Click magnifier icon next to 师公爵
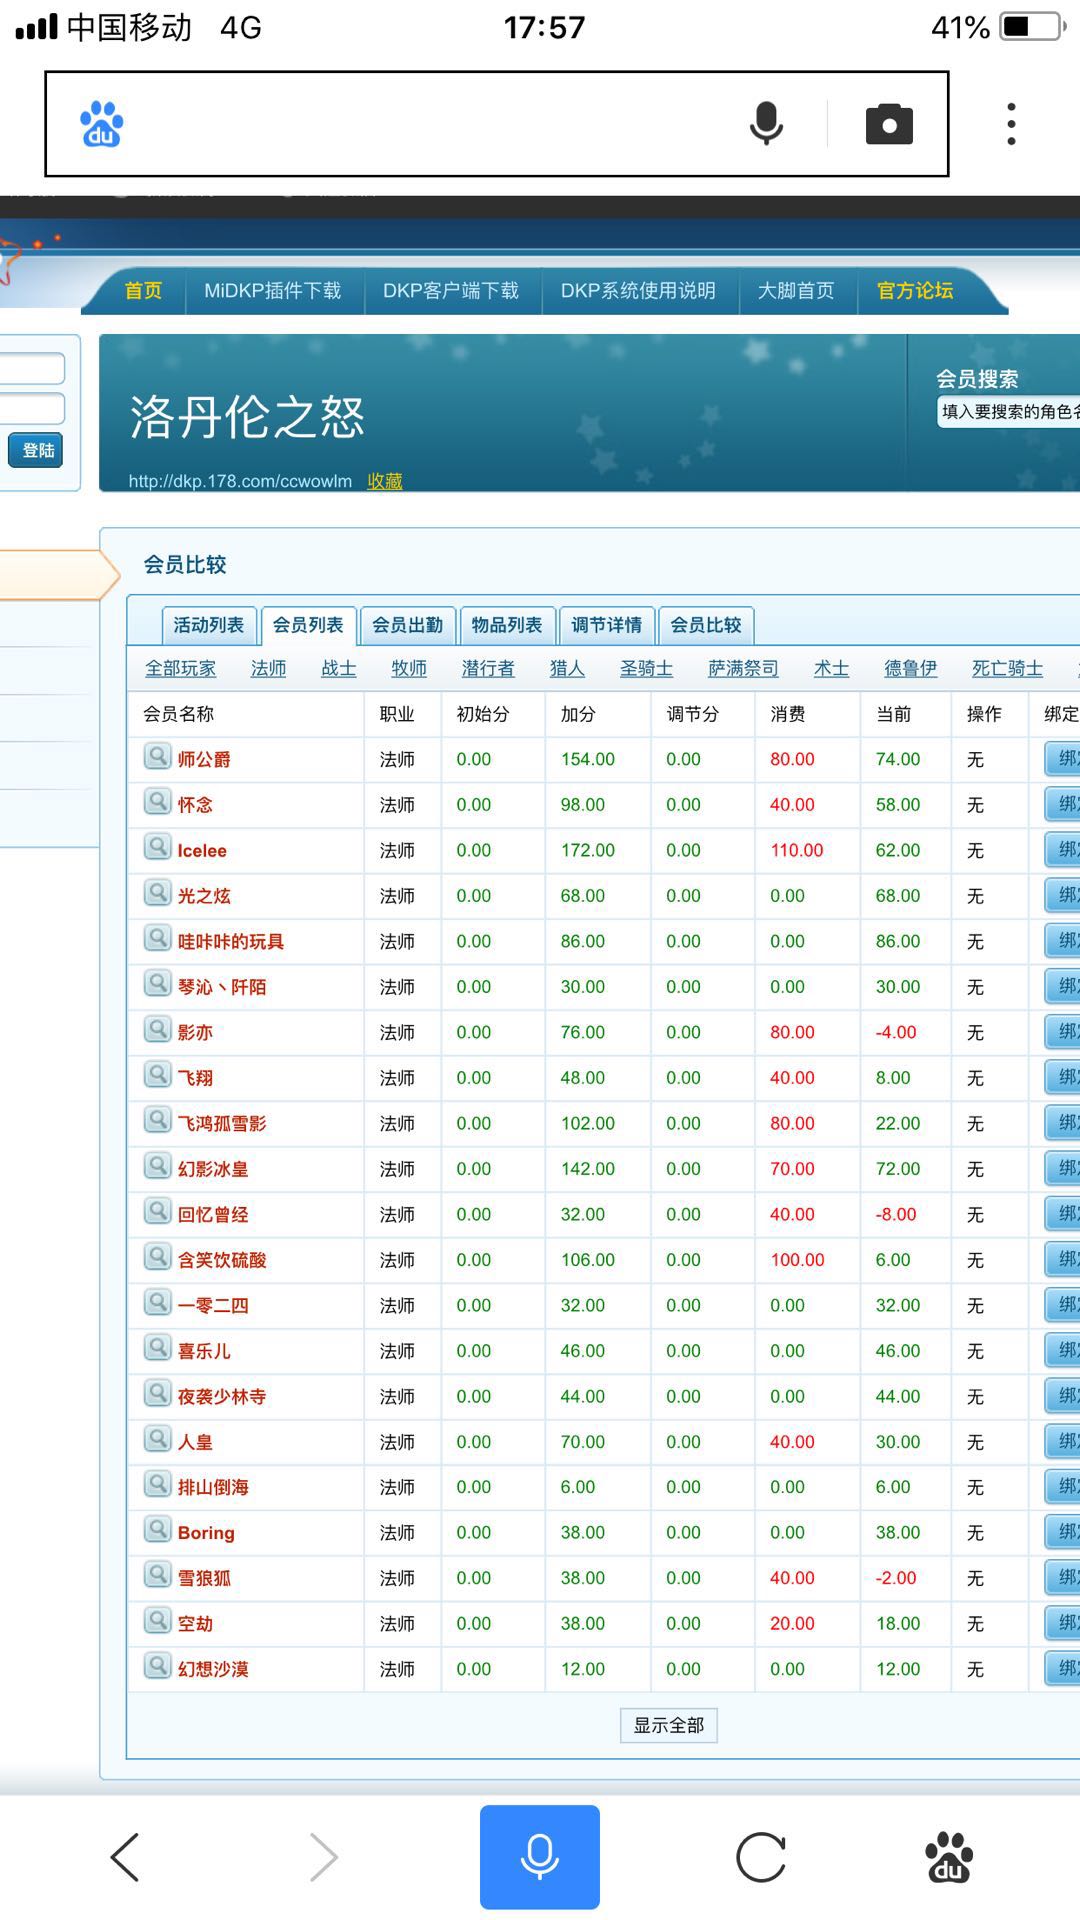Screen dimensions: 1080x1920 point(157,757)
